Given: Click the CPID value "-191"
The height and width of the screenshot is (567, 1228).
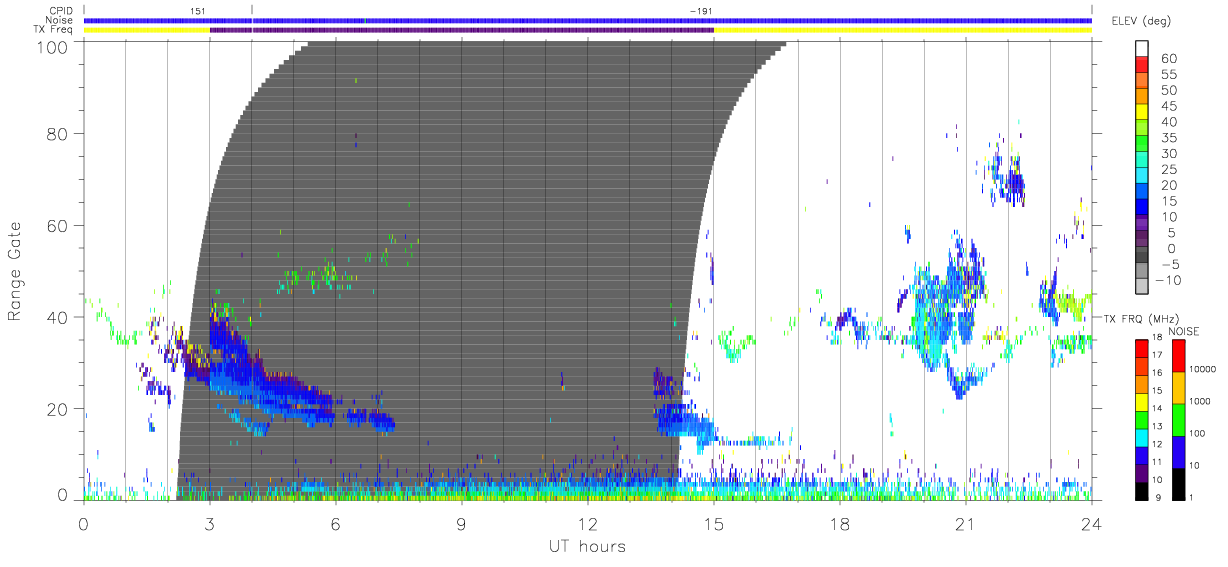Looking at the screenshot, I should coord(700,10).
